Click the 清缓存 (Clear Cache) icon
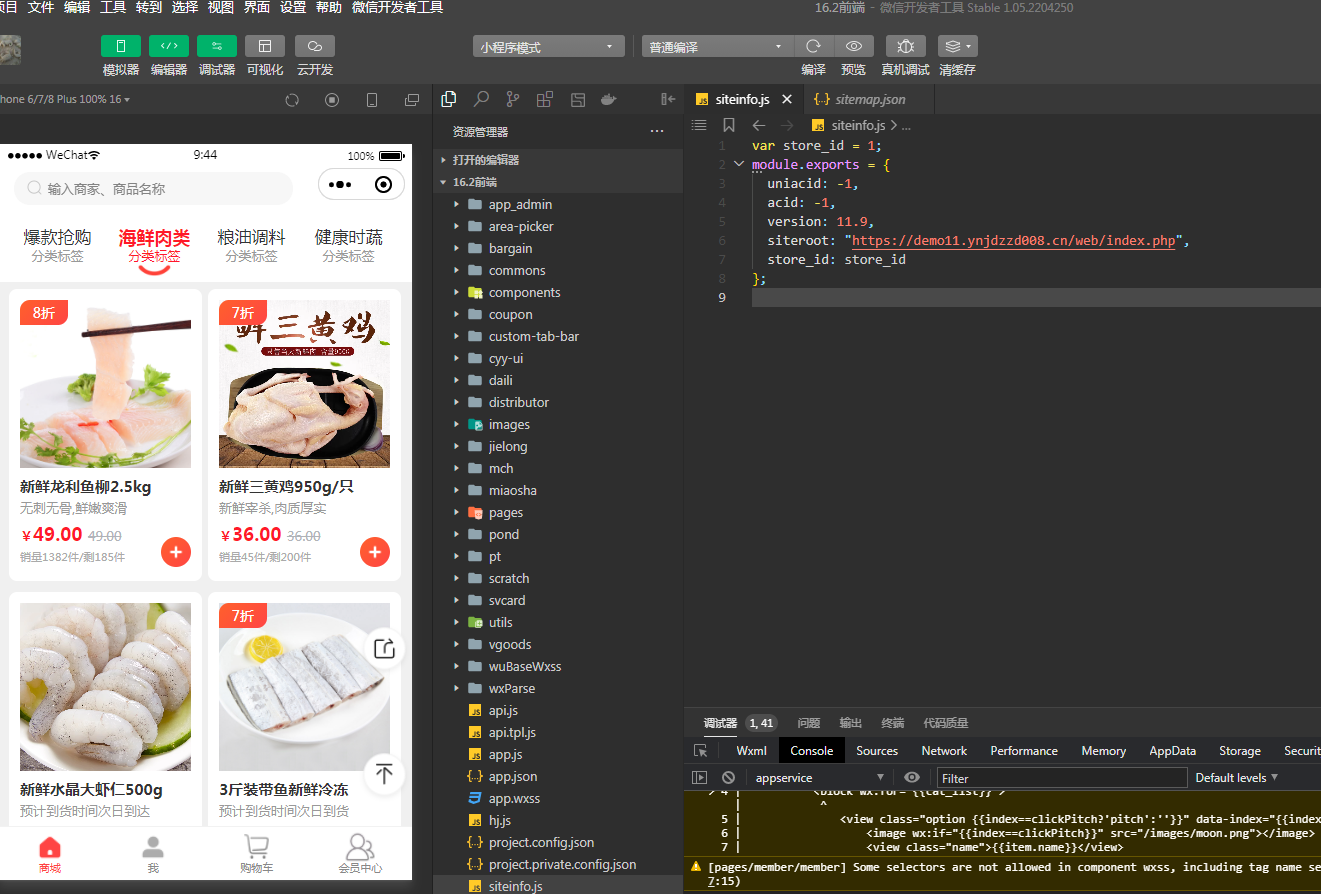1321x894 pixels. coord(955,45)
